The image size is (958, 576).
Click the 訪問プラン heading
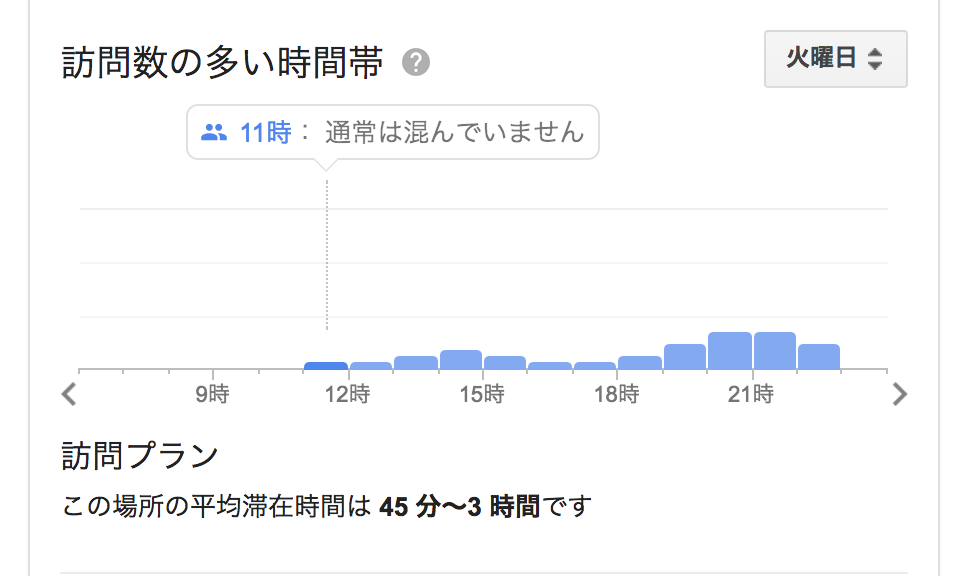coord(140,456)
